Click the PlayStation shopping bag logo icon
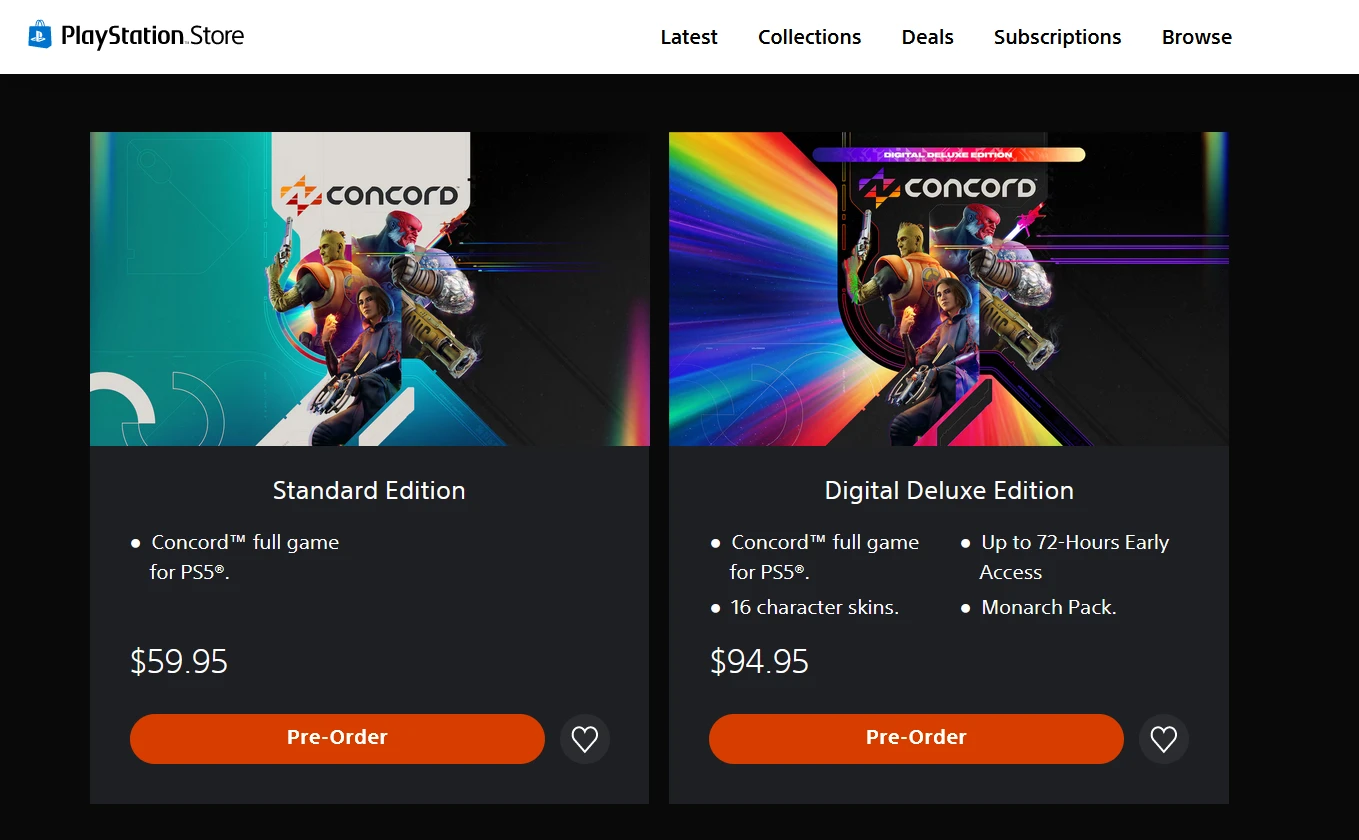 coord(39,36)
